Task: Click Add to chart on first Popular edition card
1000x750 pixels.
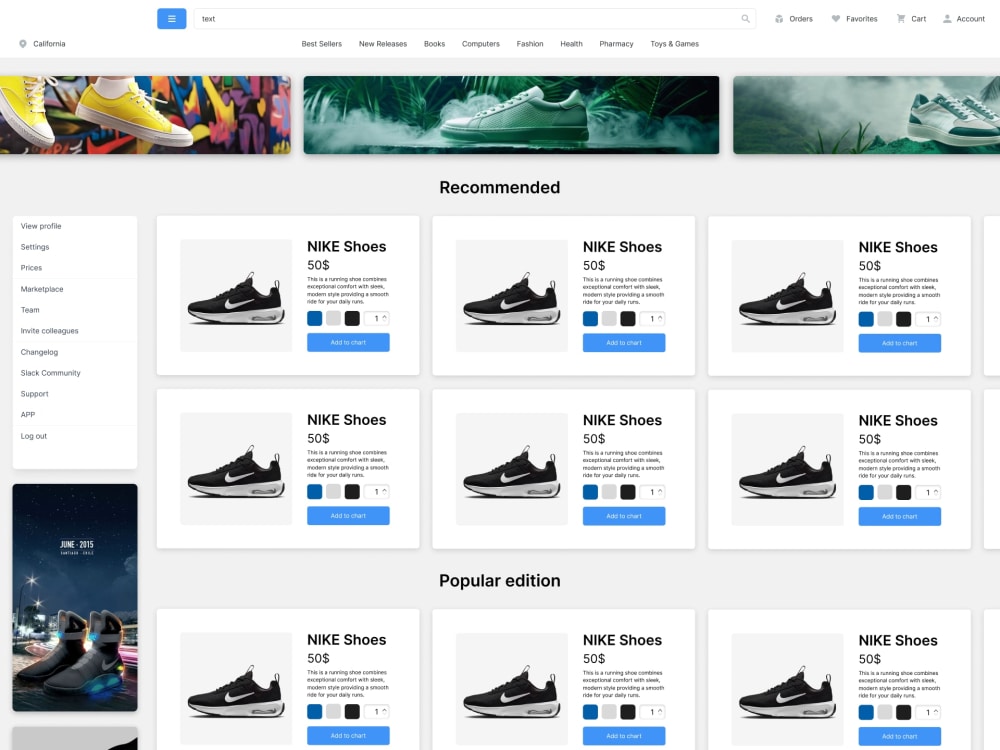Action: (348, 736)
